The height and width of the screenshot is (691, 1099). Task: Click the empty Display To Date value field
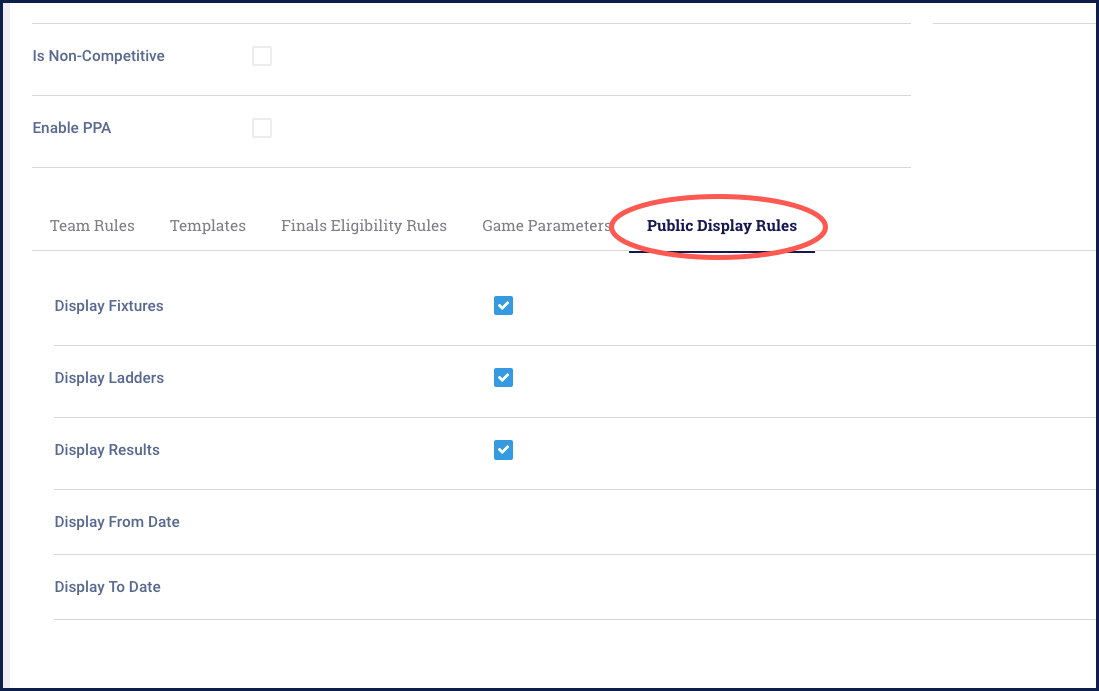click(600, 587)
